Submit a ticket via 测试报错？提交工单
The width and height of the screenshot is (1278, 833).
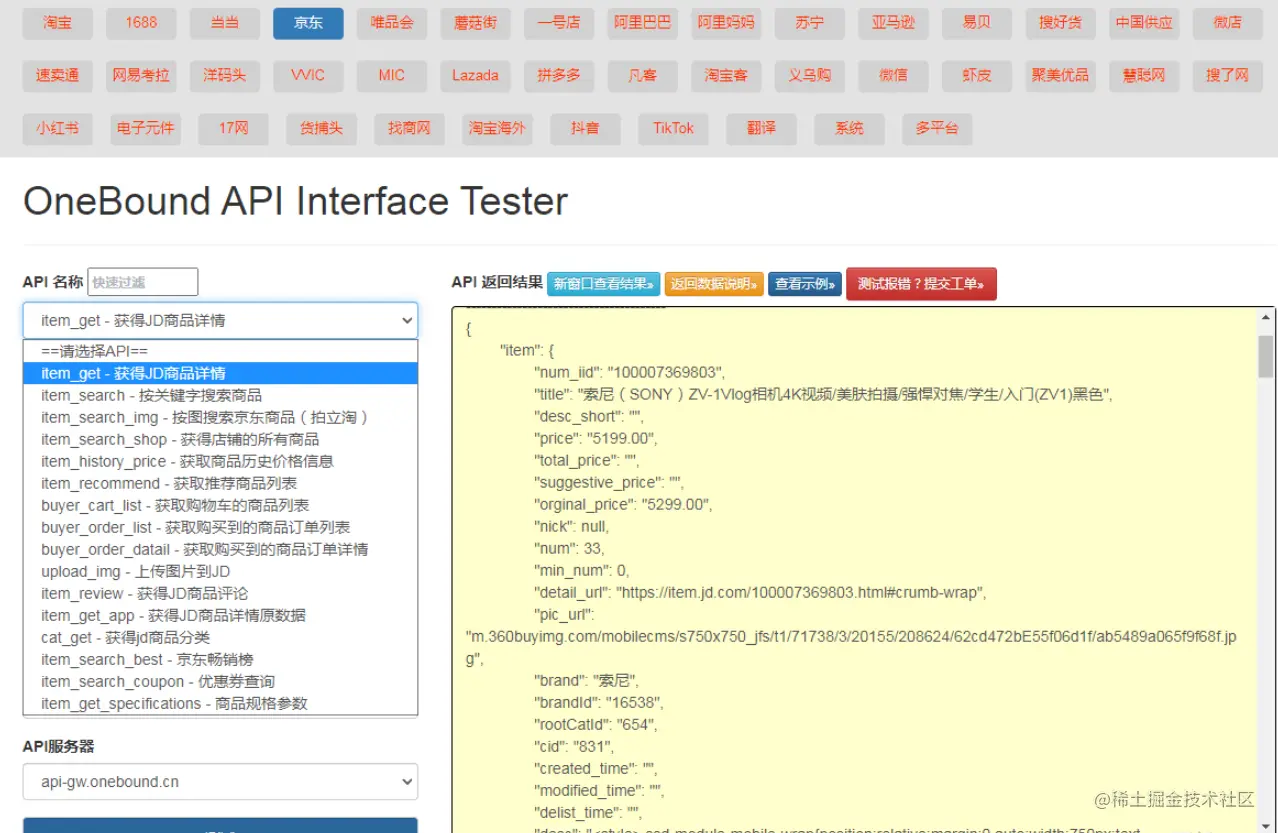921,284
